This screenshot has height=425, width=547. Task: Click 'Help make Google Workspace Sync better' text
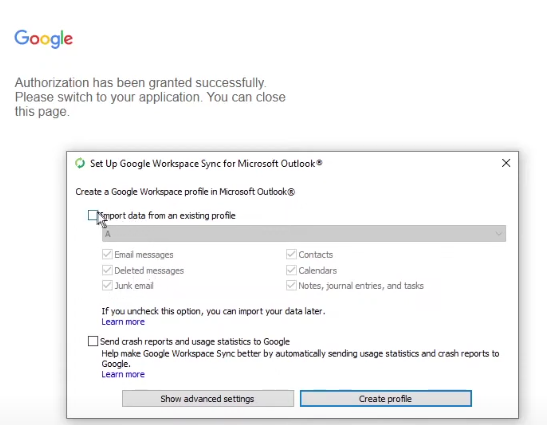(300, 359)
